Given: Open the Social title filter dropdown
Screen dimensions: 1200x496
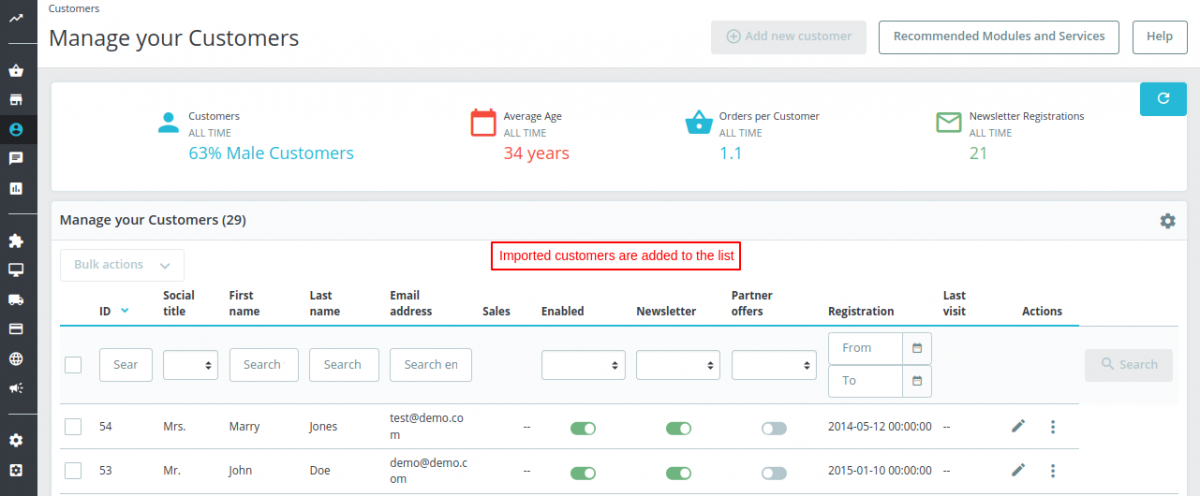Looking at the screenshot, I should point(190,365).
